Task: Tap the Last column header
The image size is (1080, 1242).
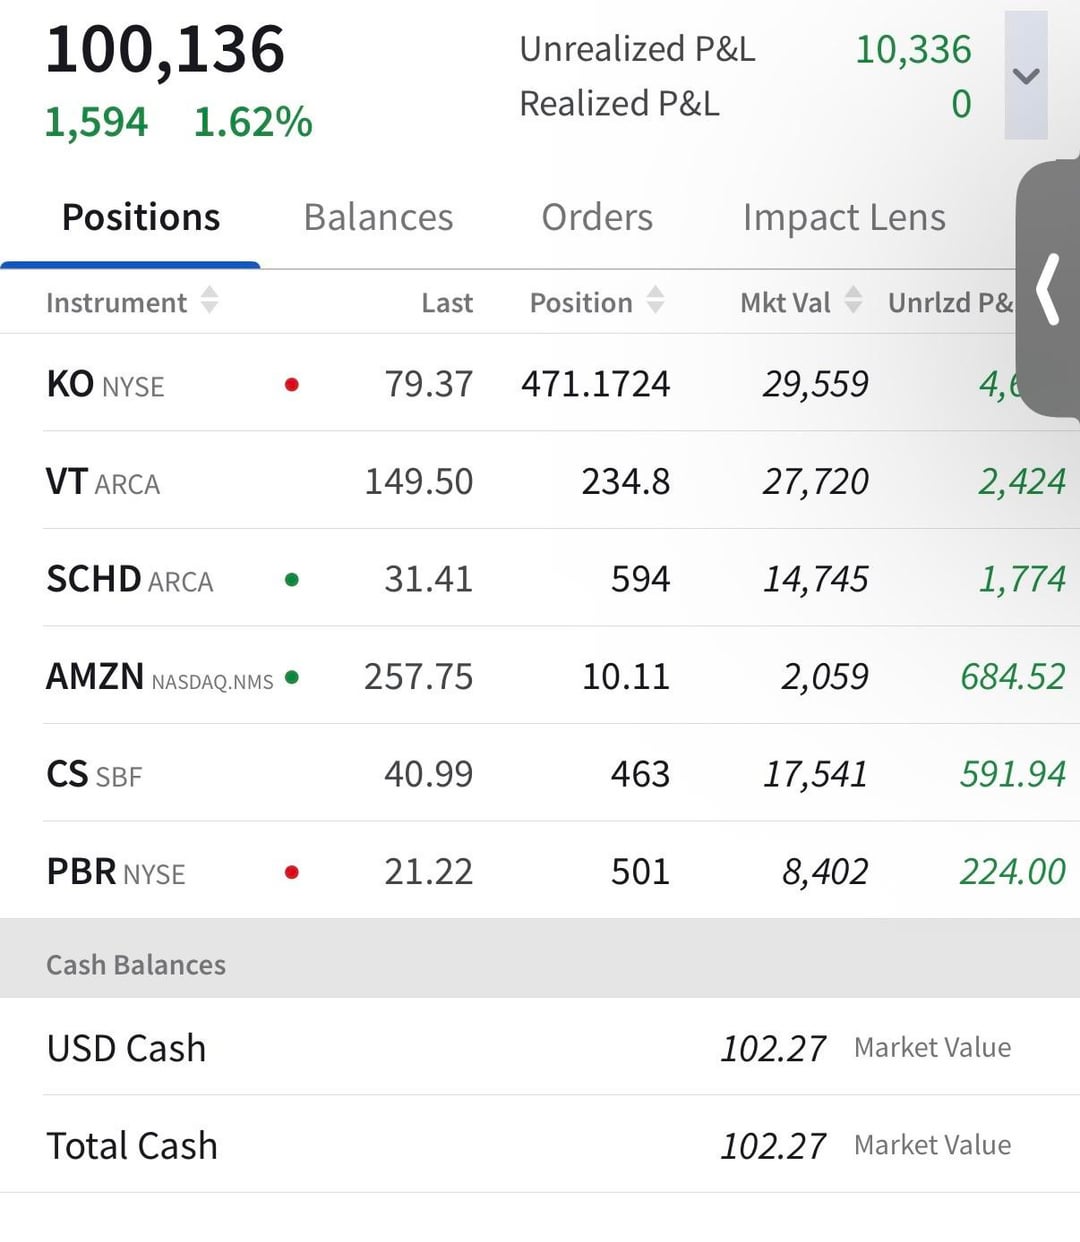Action: point(446,303)
